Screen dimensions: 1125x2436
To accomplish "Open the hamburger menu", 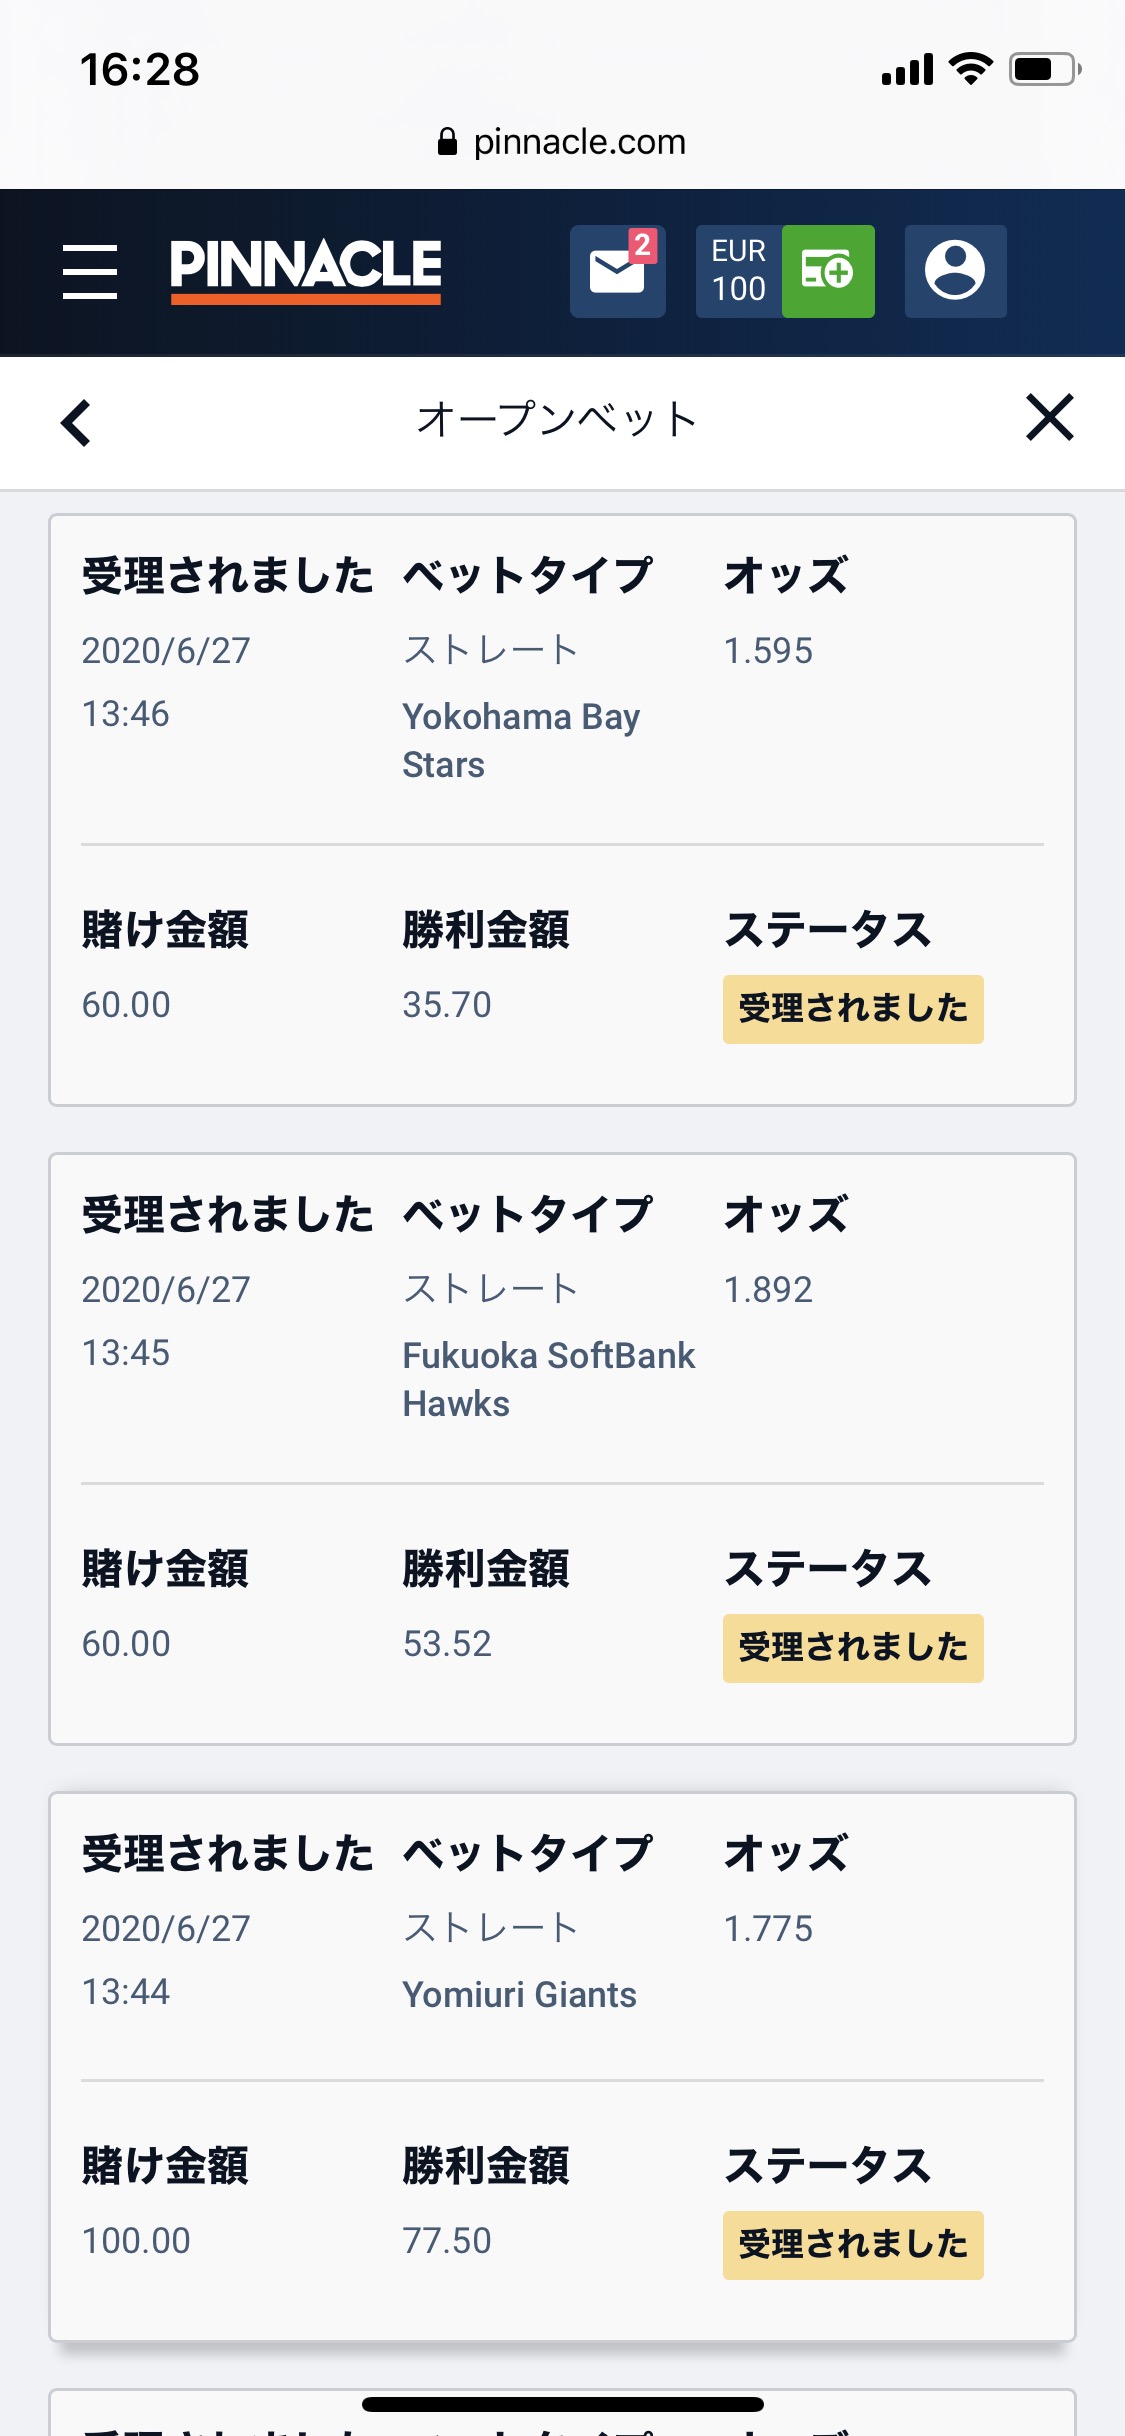I will tap(90, 271).
